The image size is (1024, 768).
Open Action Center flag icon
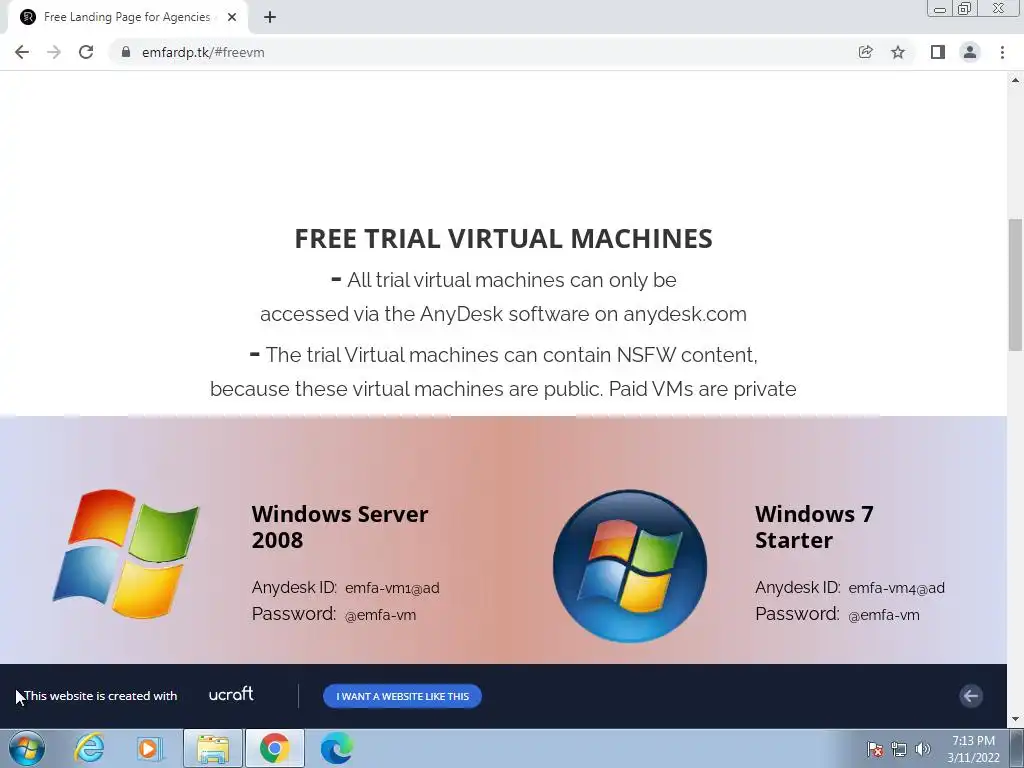pyautogui.click(x=875, y=749)
